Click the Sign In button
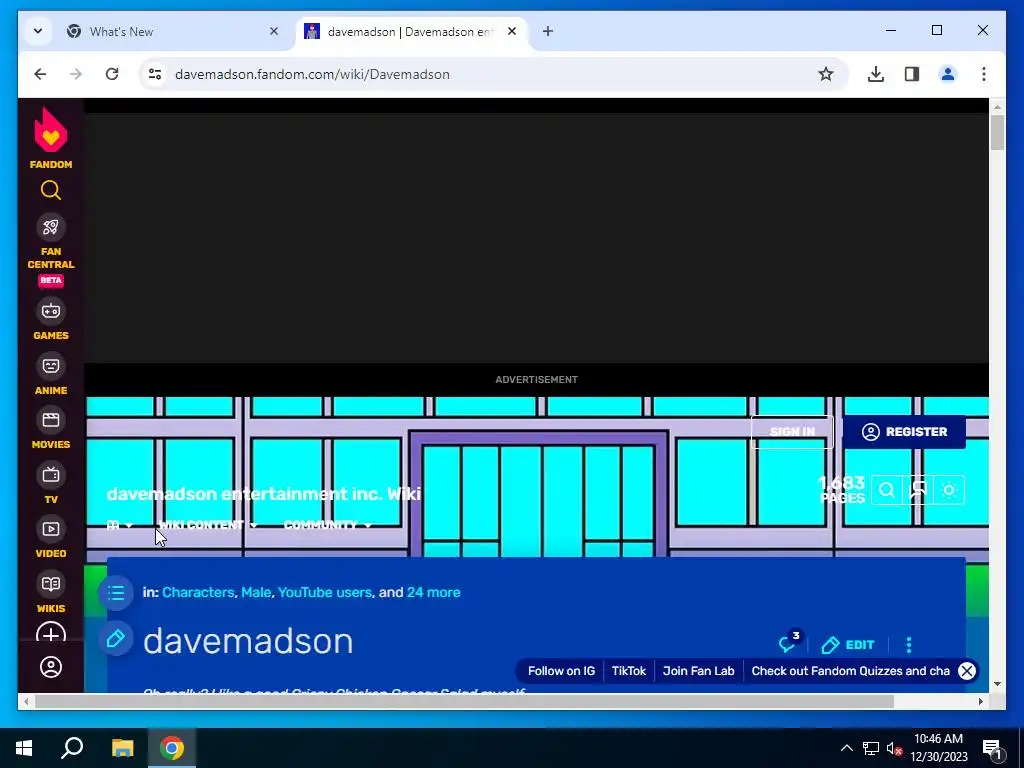The height and width of the screenshot is (768, 1024). pos(792,432)
